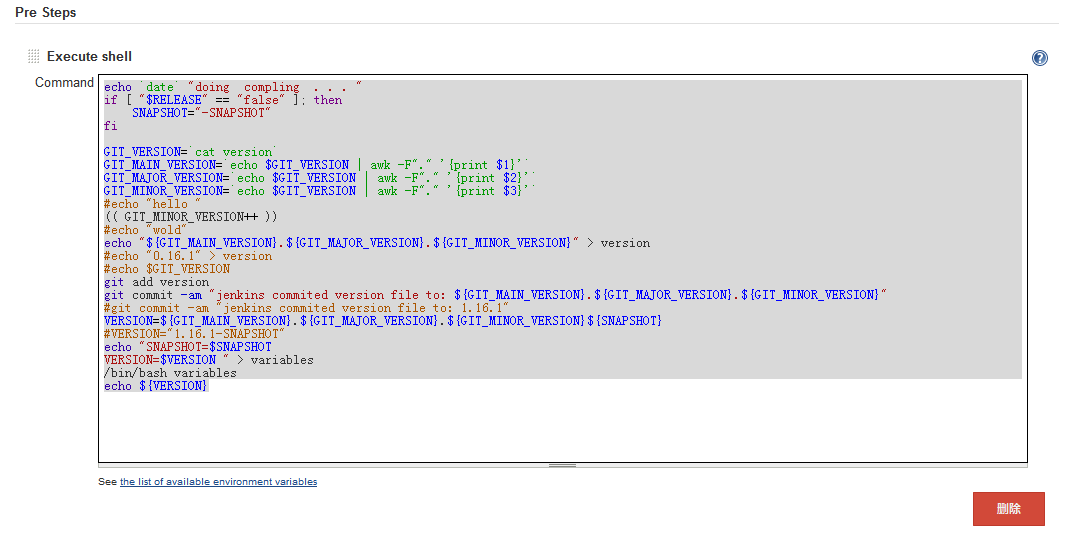Click the '#echo $GIT_VERSION' comment line
The width and height of the screenshot is (1068, 546).
(x=167, y=269)
